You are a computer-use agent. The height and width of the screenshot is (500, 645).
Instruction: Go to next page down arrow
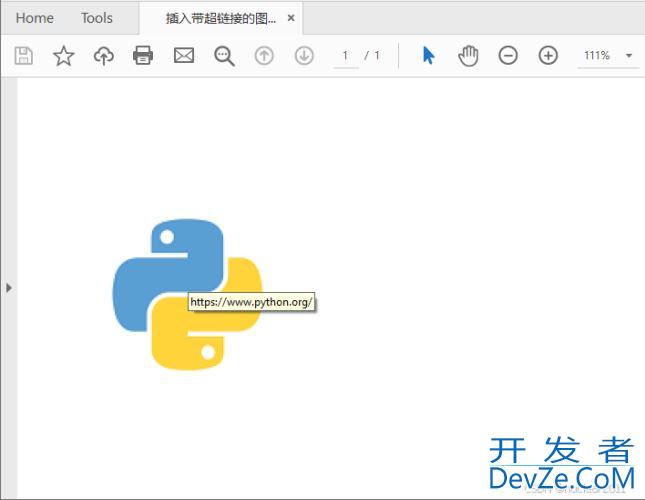pos(304,56)
